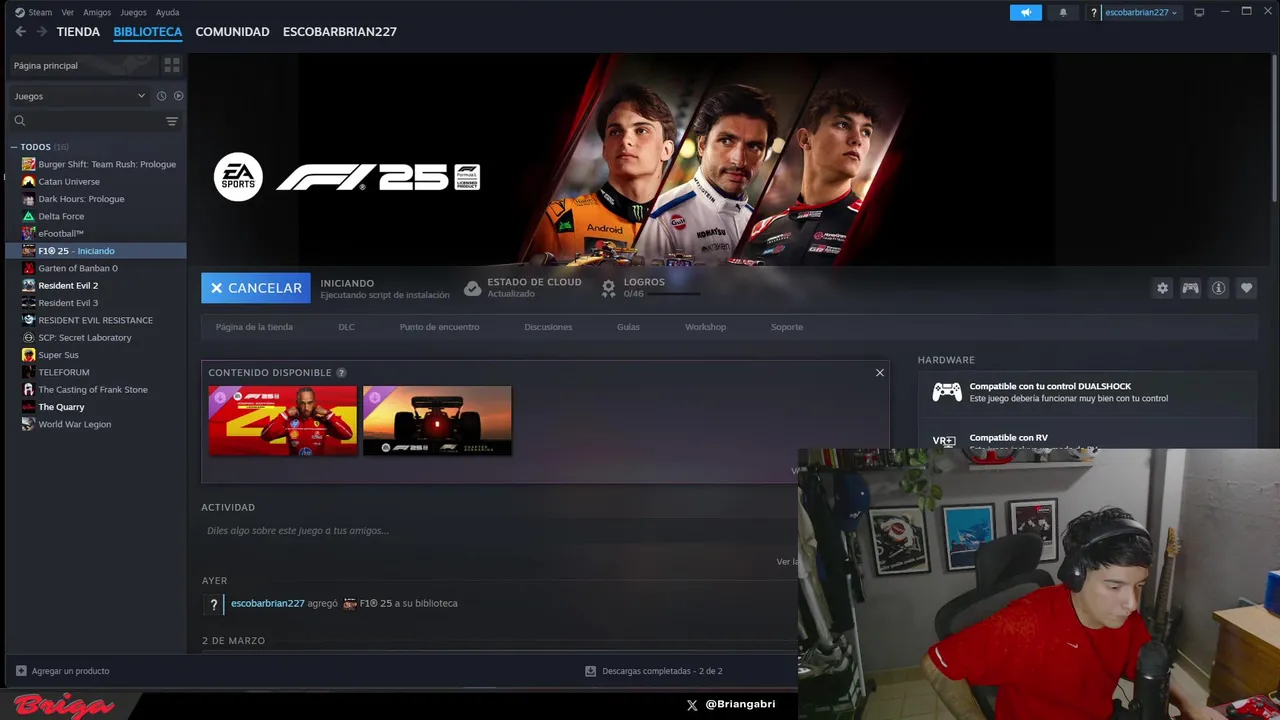1280x720 pixels.
Task: Open controller configuration icon
Action: pyautogui.click(x=1190, y=288)
